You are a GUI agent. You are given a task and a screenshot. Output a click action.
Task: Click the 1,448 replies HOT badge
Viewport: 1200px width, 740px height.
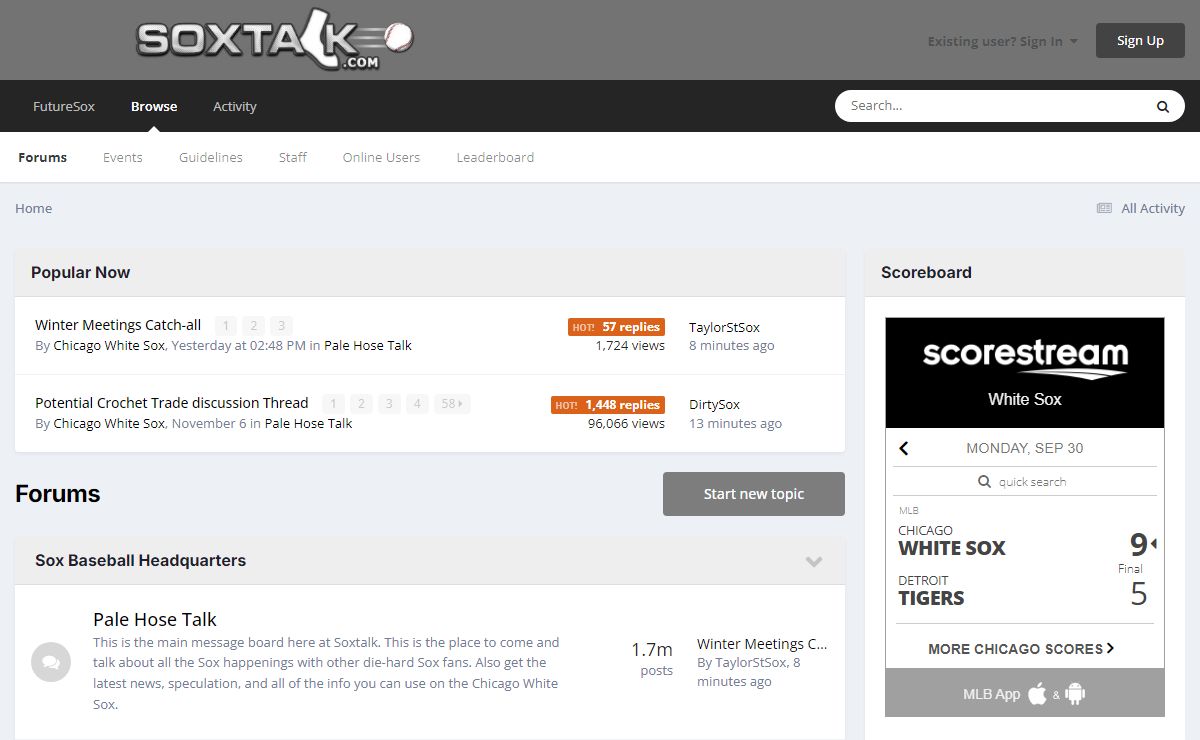(x=608, y=405)
